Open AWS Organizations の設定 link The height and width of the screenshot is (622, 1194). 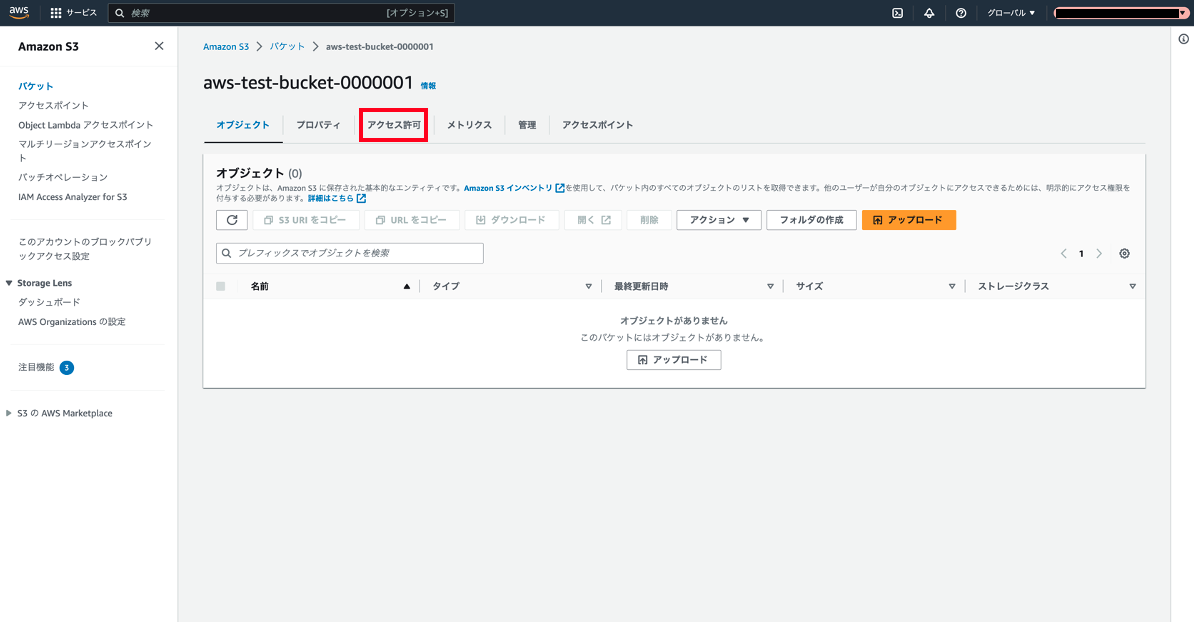pos(72,322)
